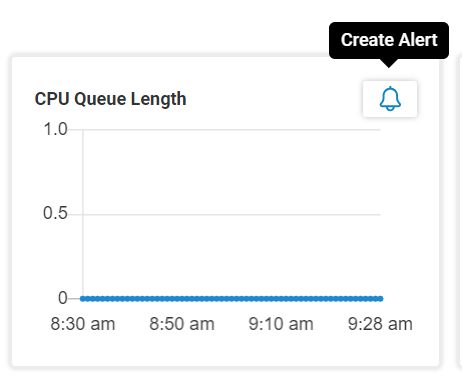Select the CPU Queue Length chart title
This screenshot has height=379, width=462.
[110, 99]
